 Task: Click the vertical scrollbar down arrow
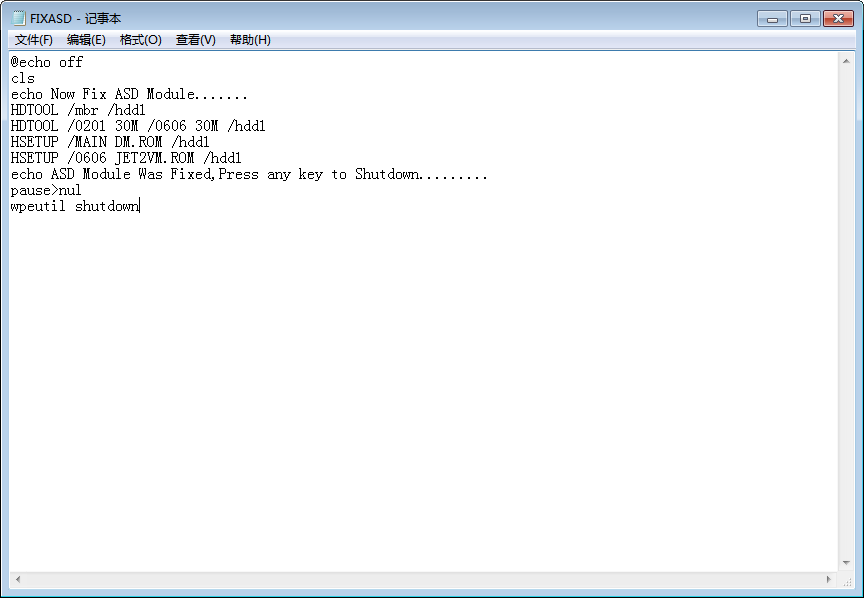(846, 563)
